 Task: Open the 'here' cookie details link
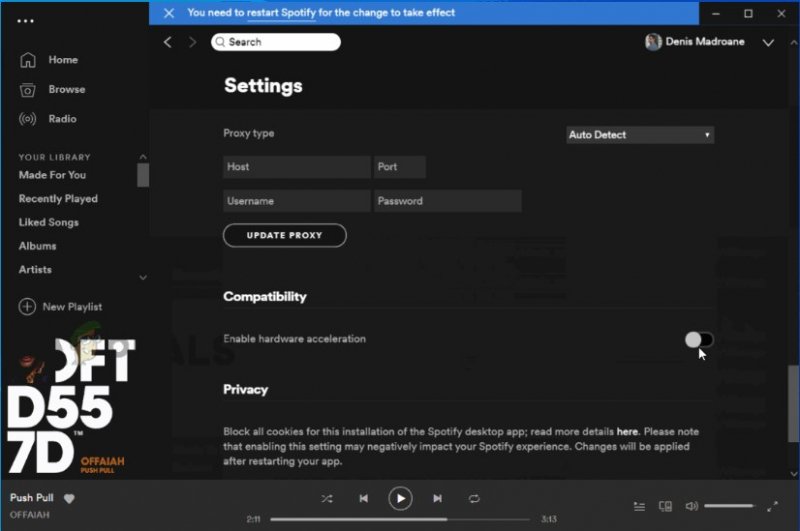click(627, 432)
